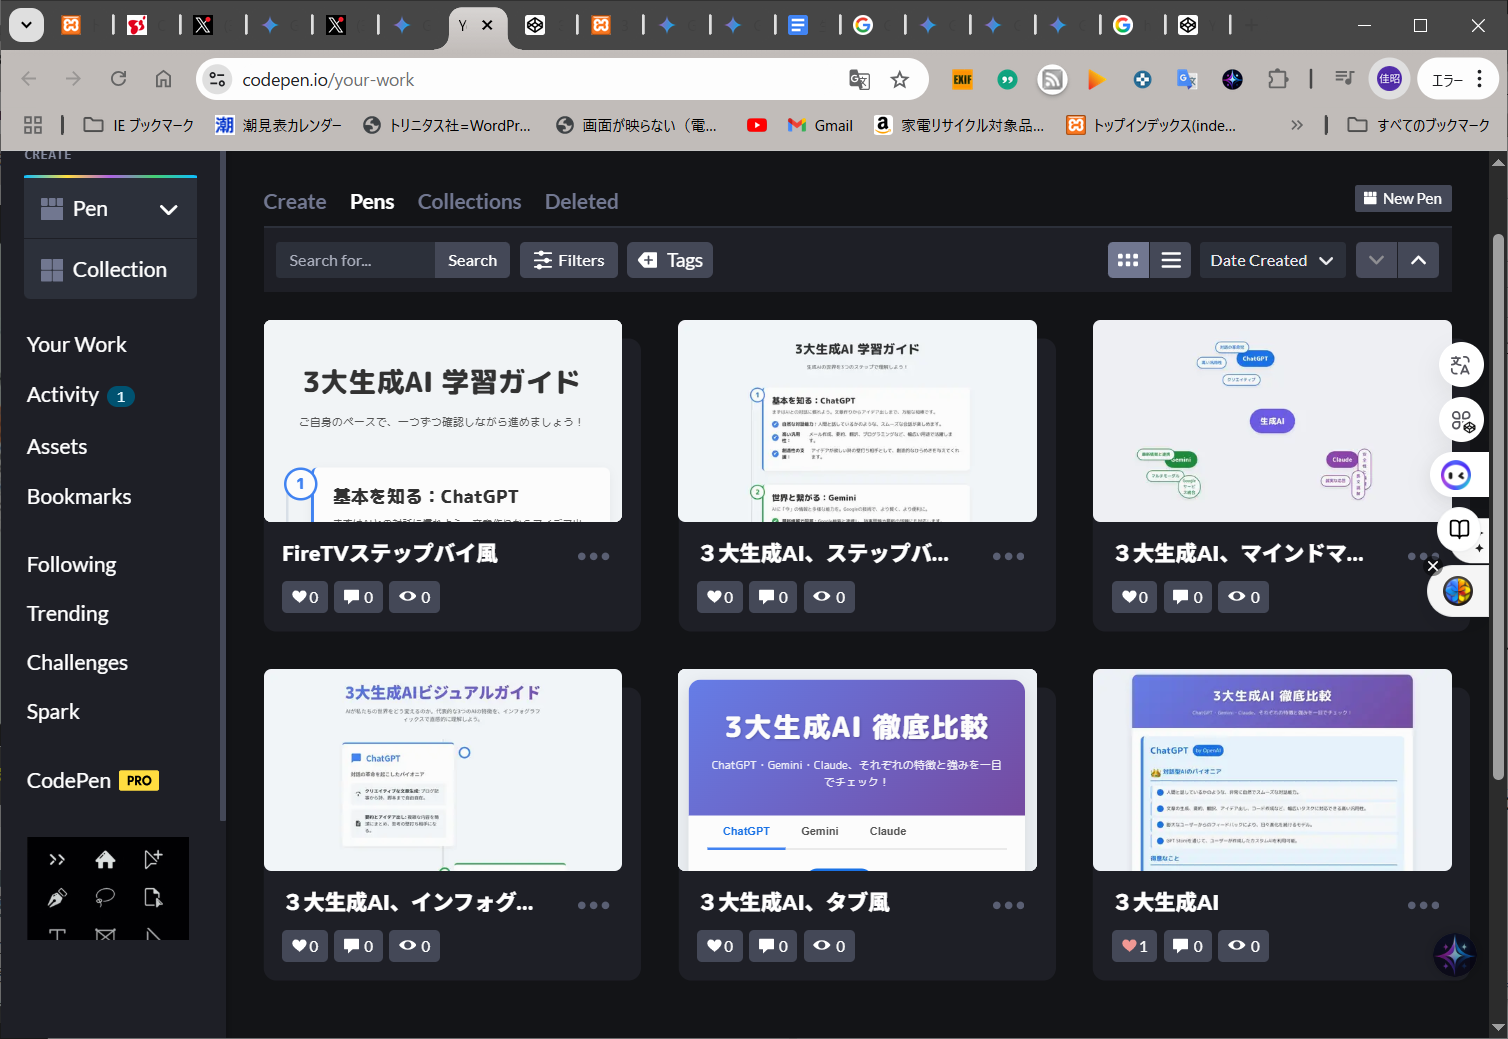Create a New Pen
1508x1039 pixels.
tap(1403, 198)
